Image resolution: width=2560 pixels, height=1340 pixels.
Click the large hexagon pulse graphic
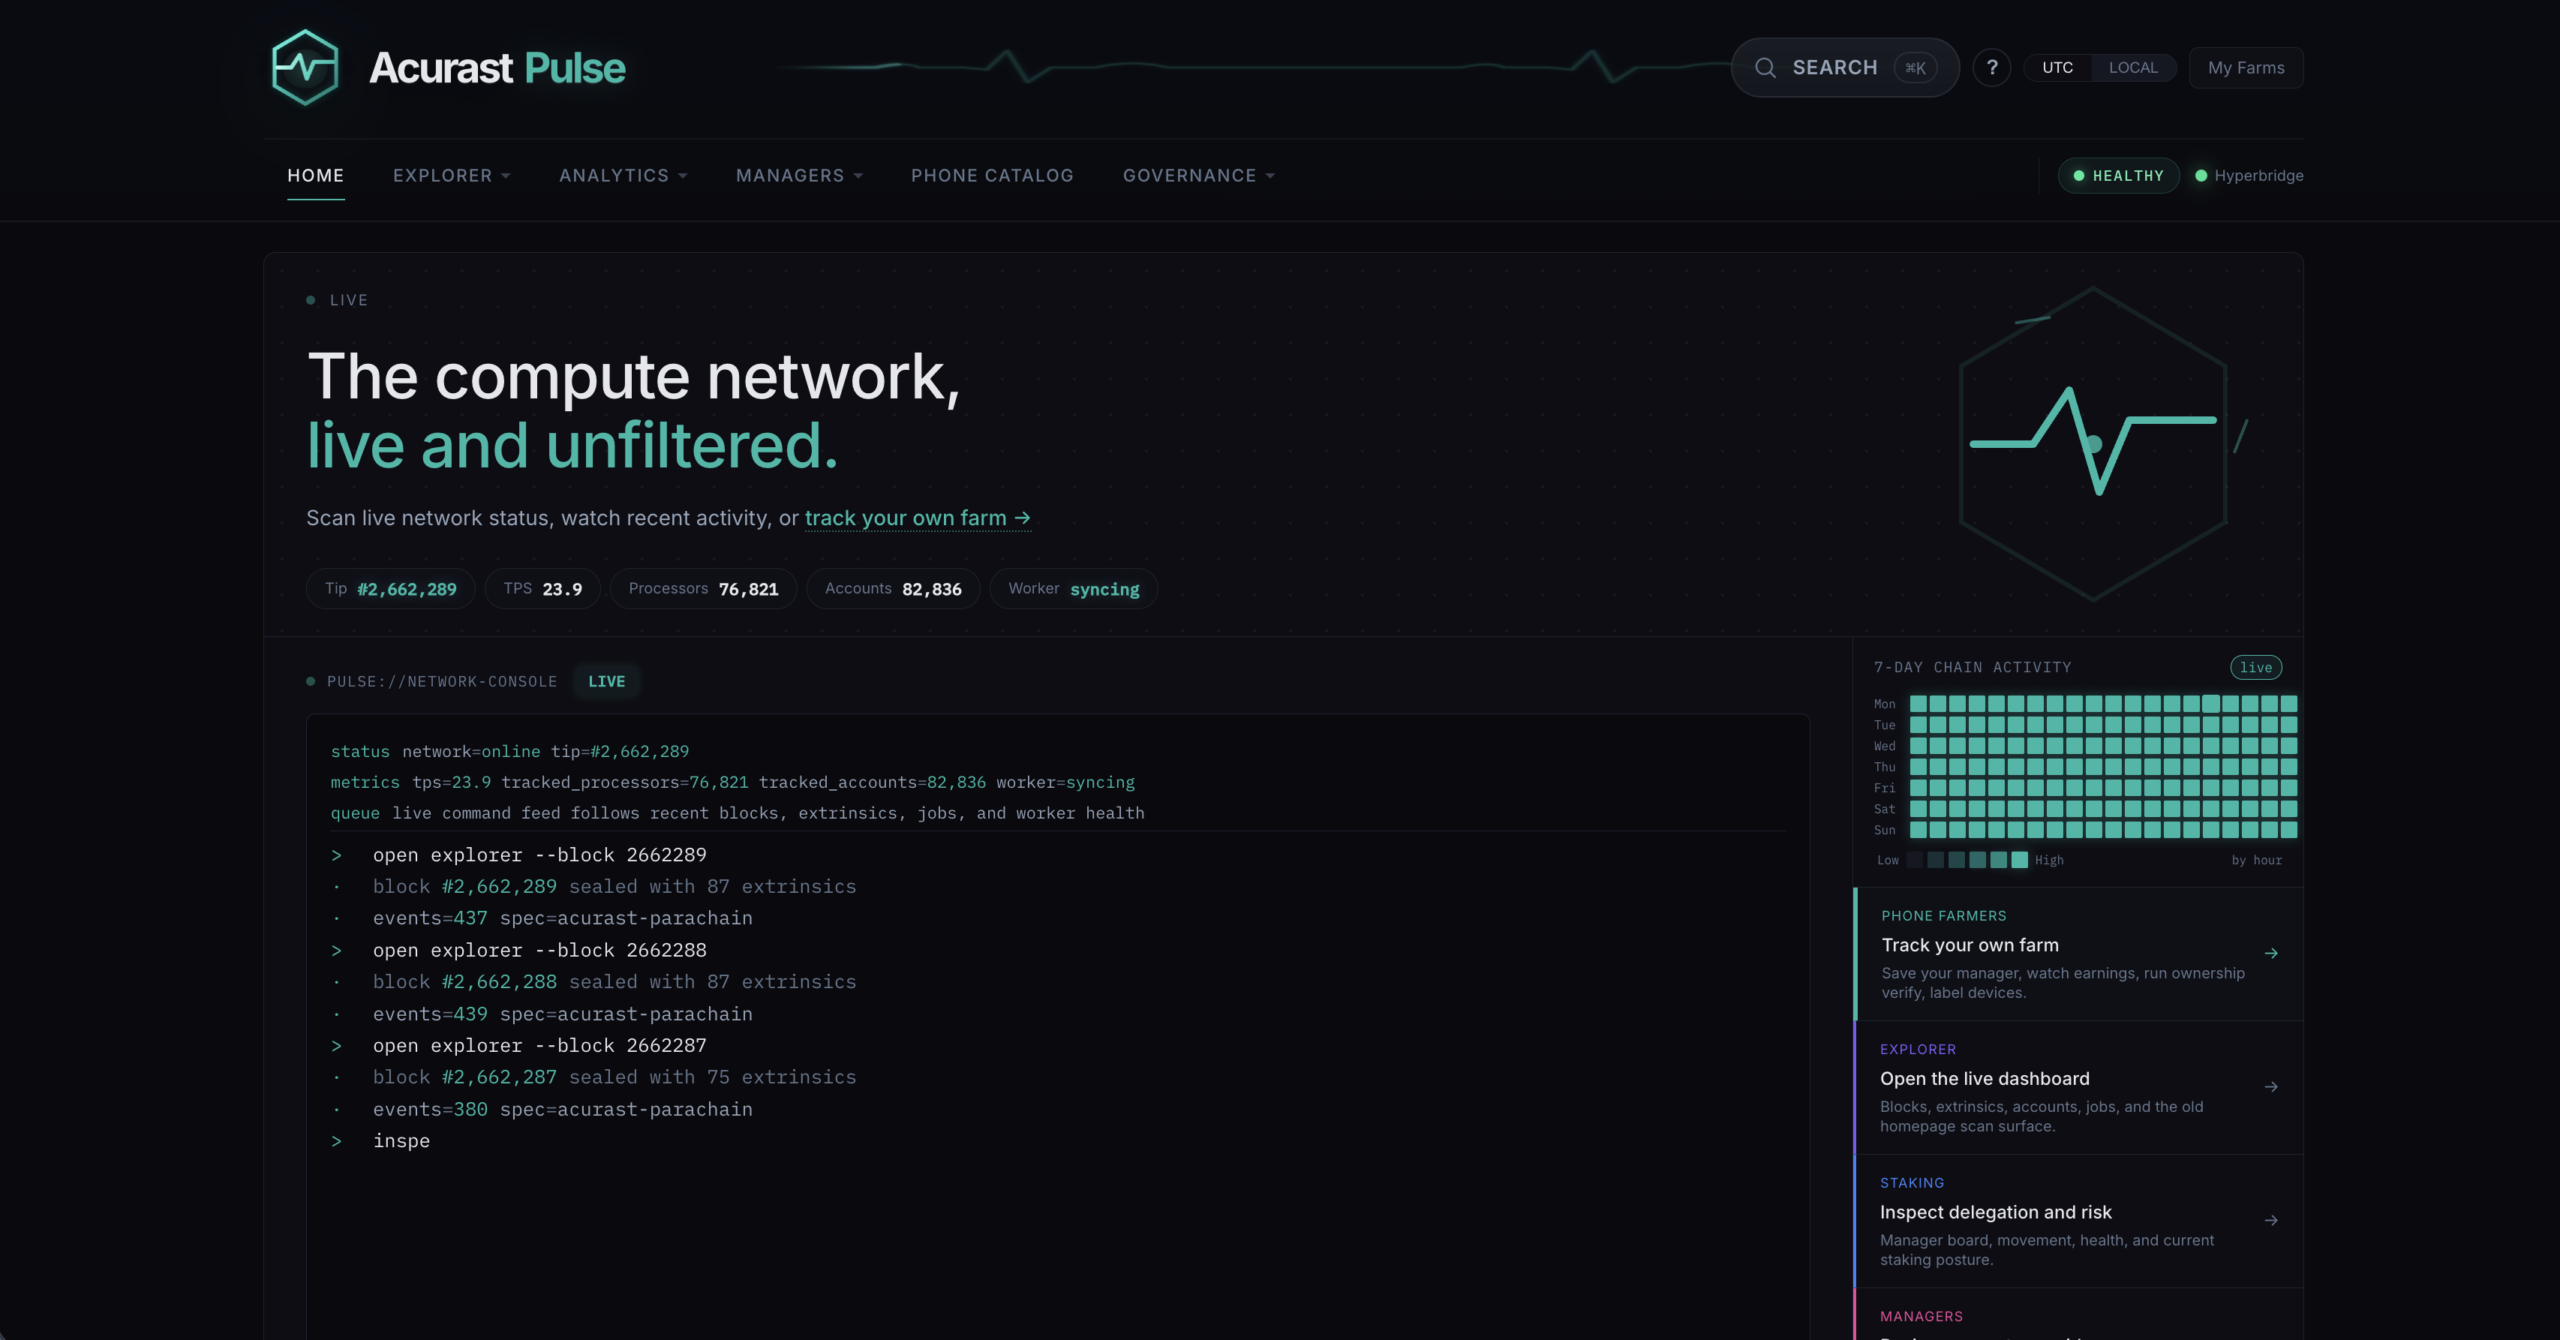click(2093, 444)
